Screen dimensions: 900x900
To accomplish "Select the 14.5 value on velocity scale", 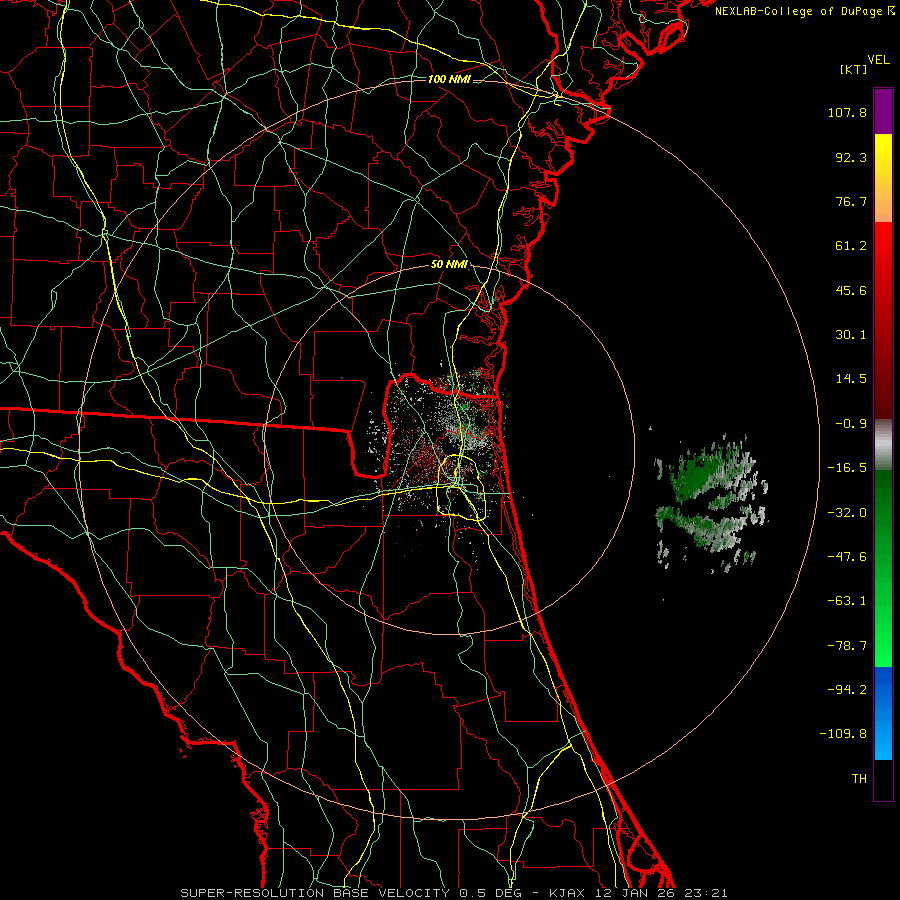I will click(x=851, y=379).
